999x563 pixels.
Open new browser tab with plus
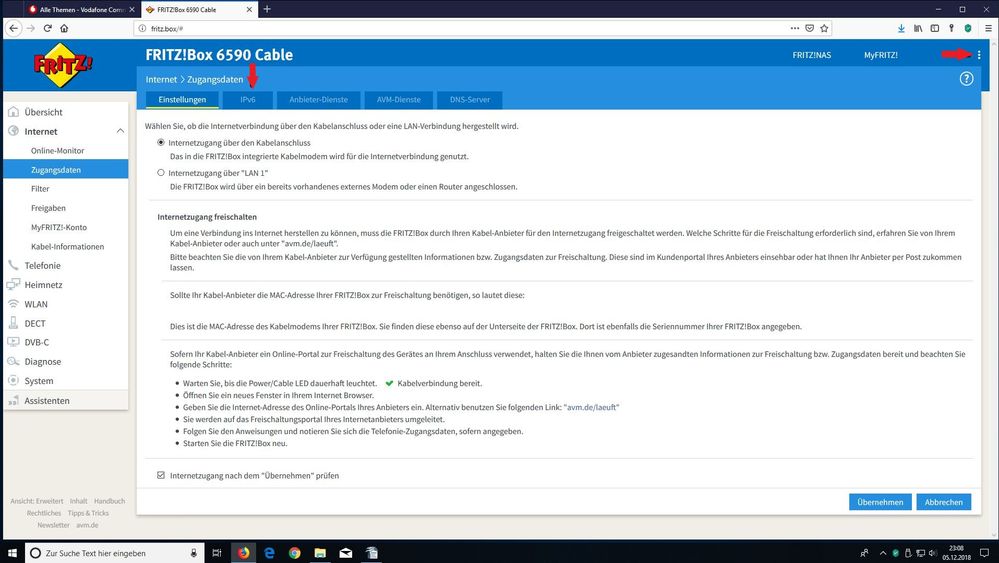tap(267, 9)
